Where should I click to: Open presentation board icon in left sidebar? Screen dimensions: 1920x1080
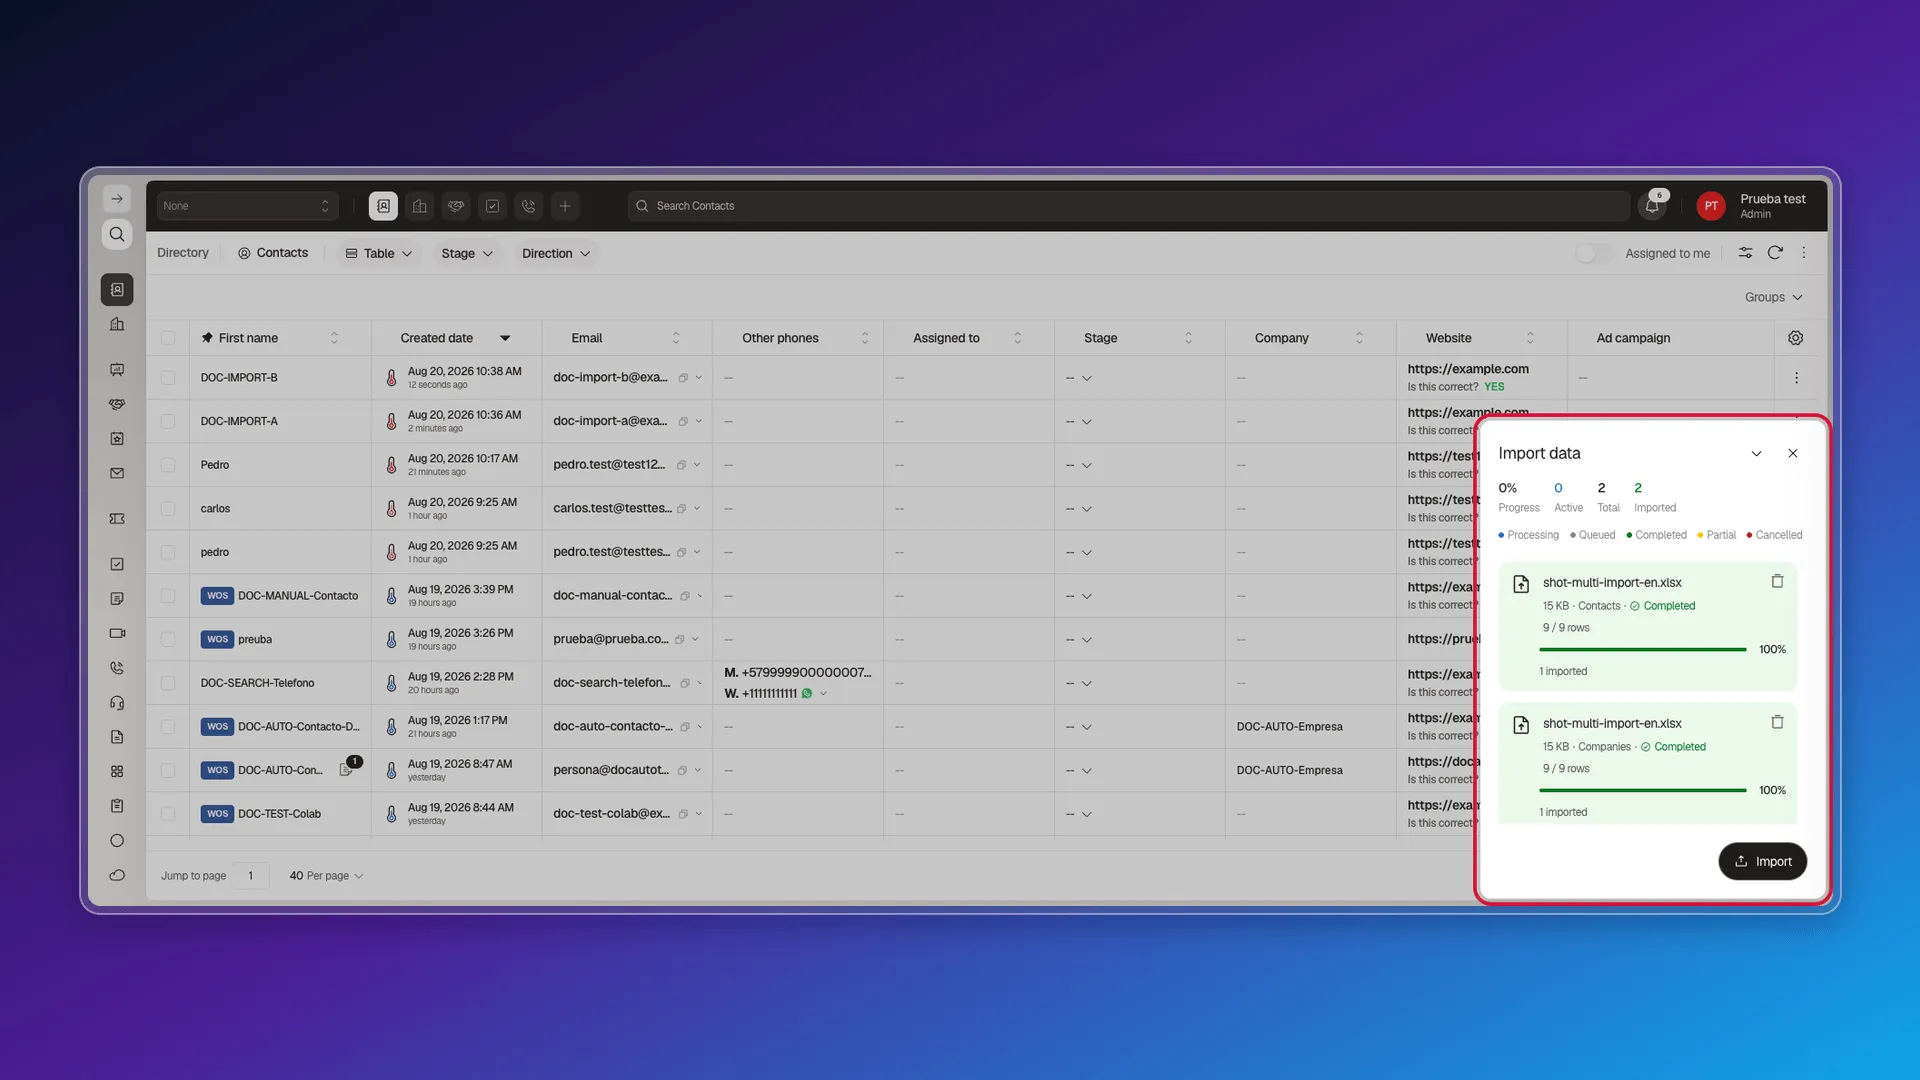click(117, 369)
